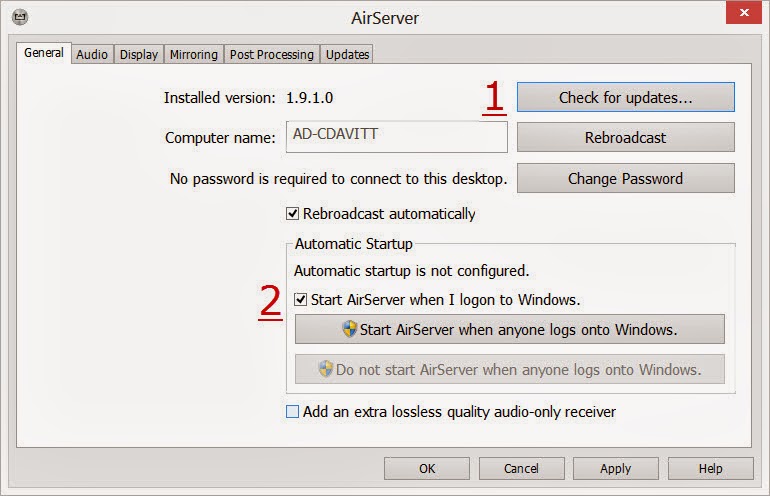Apply the current settings
Image resolution: width=770 pixels, height=496 pixels.
[x=615, y=468]
